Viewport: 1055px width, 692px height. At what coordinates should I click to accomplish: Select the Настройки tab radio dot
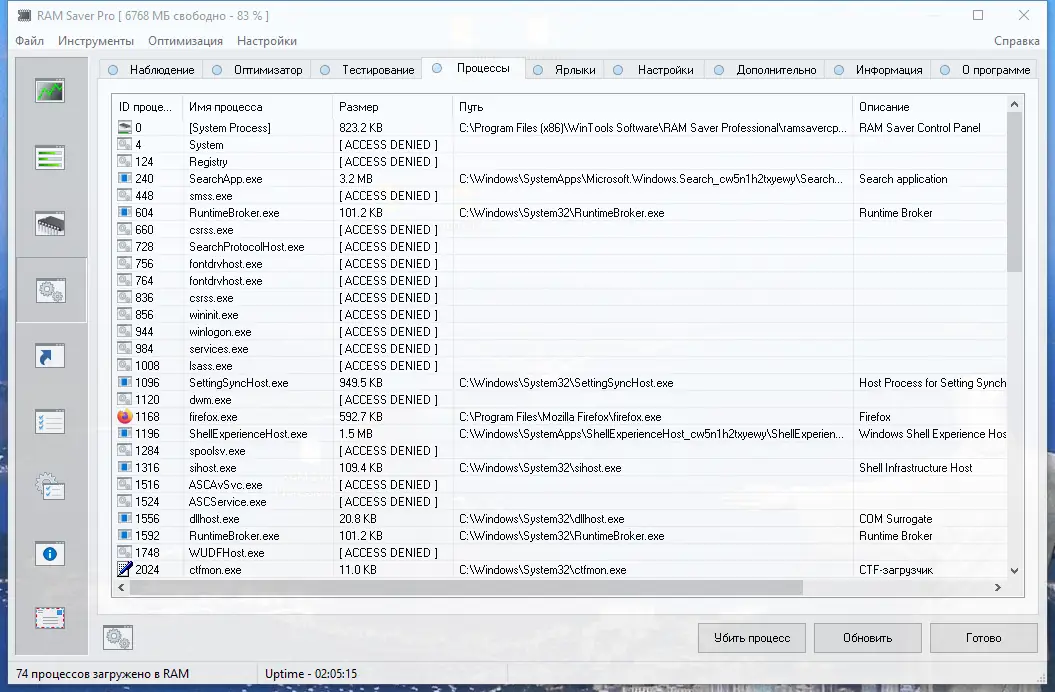click(x=618, y=70)
